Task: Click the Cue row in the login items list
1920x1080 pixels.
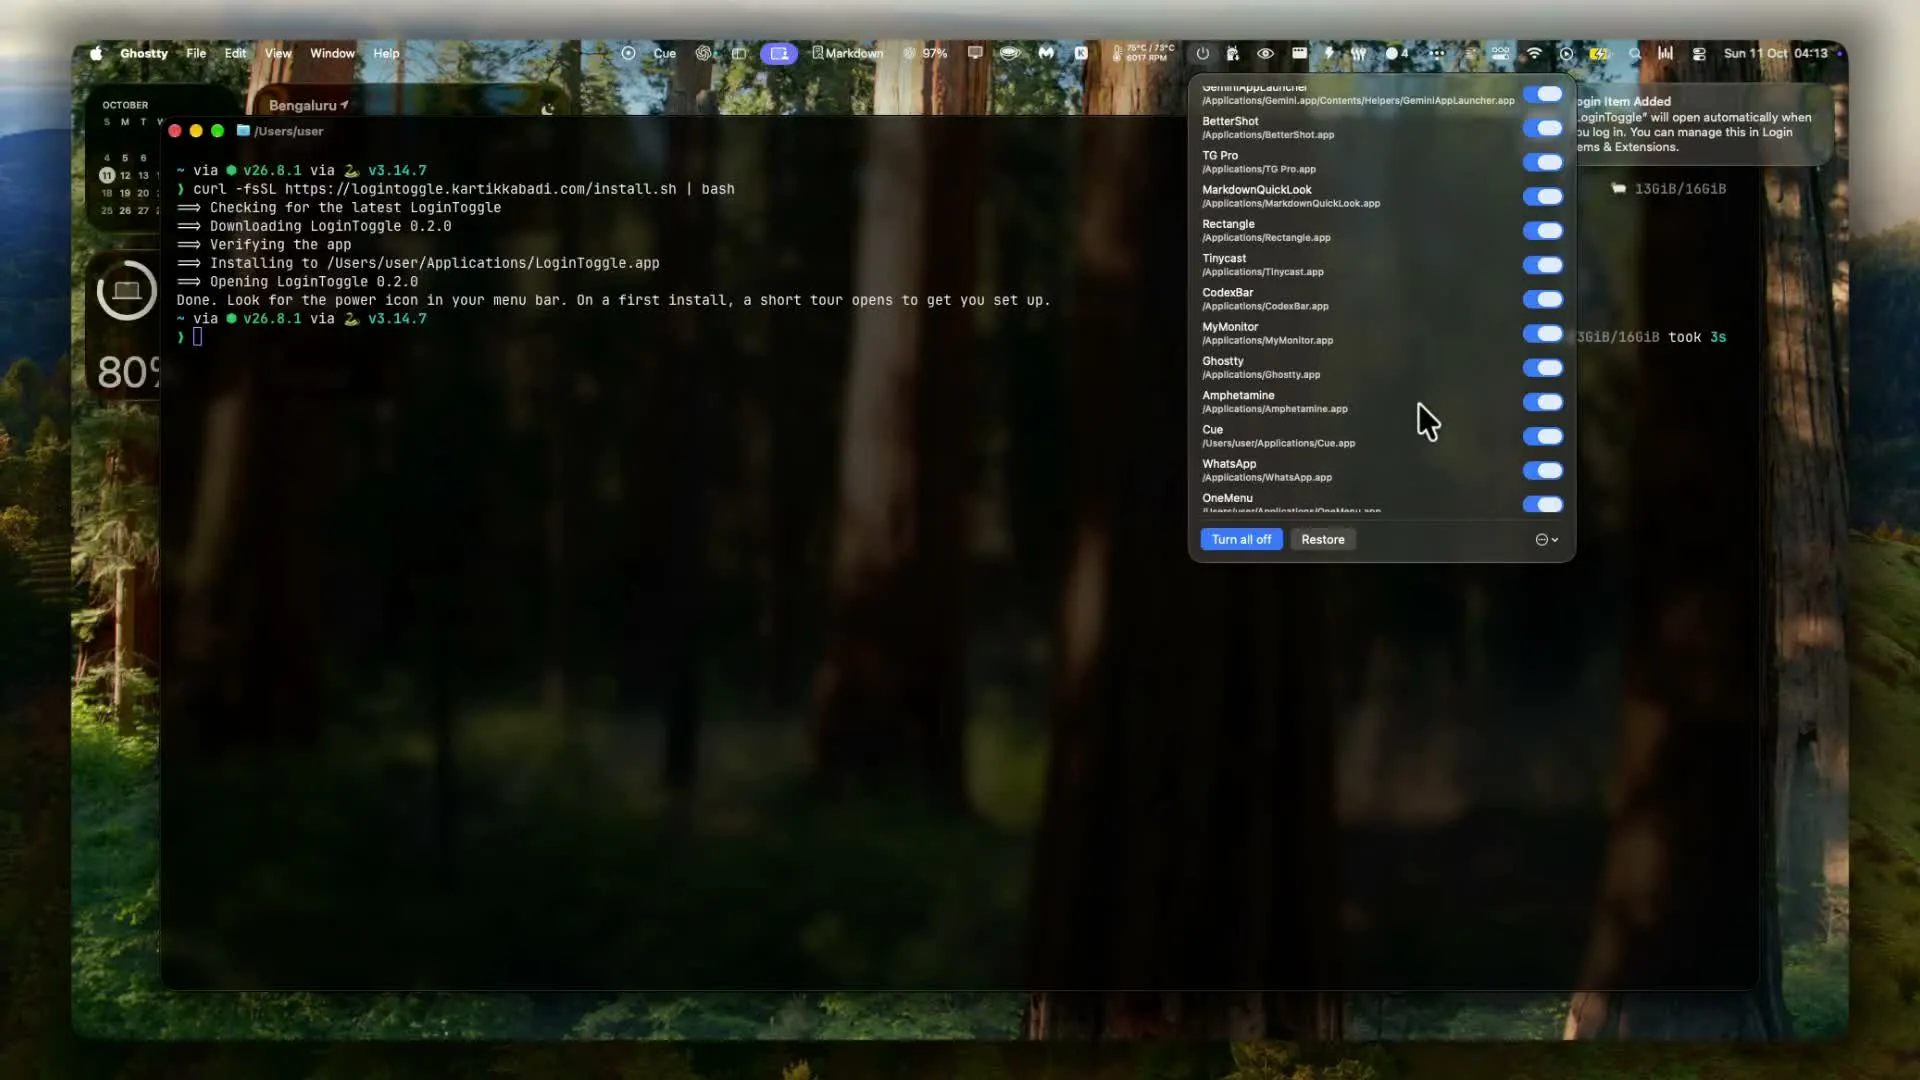Action: tap(1381, 436)
